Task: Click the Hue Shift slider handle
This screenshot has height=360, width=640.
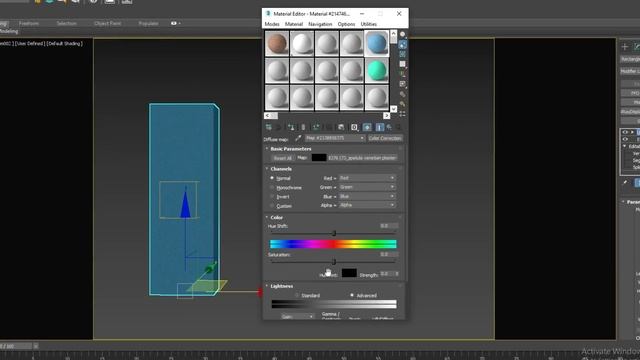Action: (x=334, y=233)
